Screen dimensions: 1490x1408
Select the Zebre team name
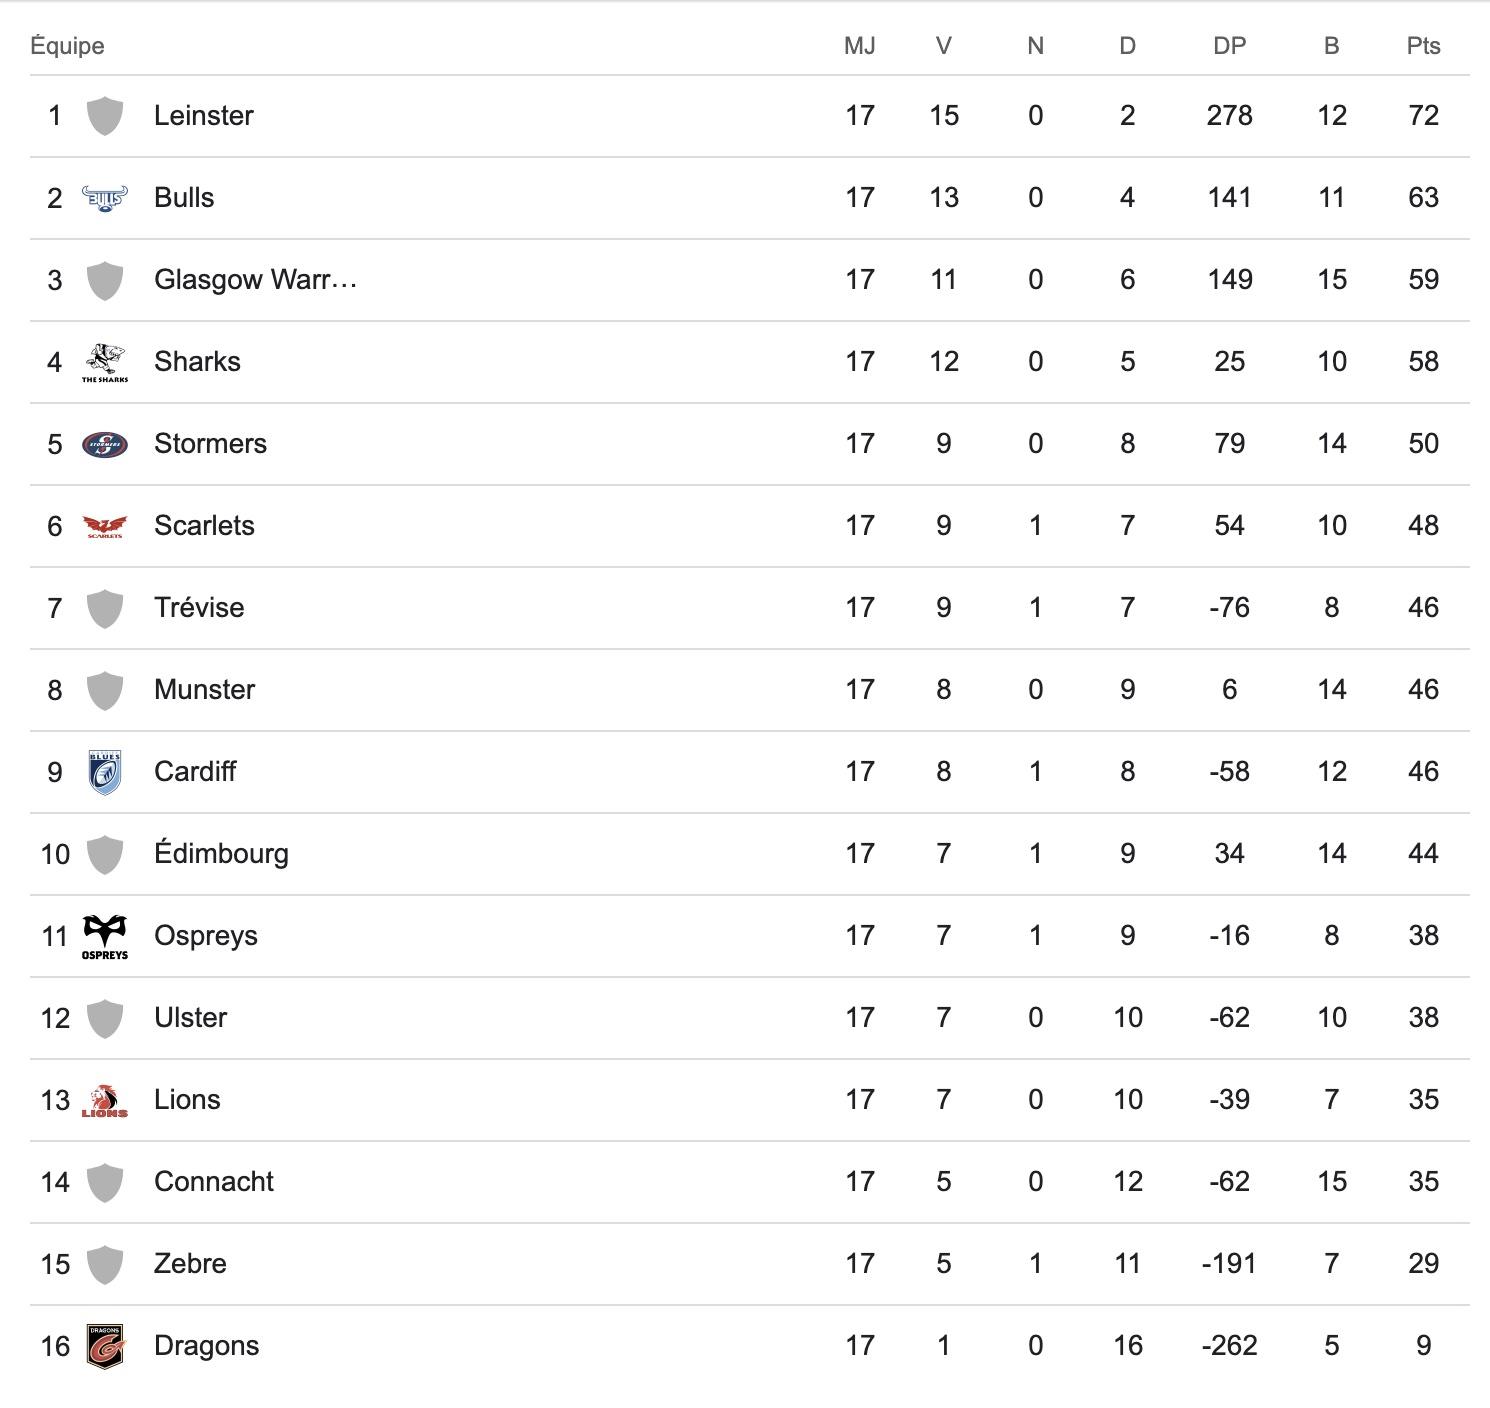(x=190, y=1264)
